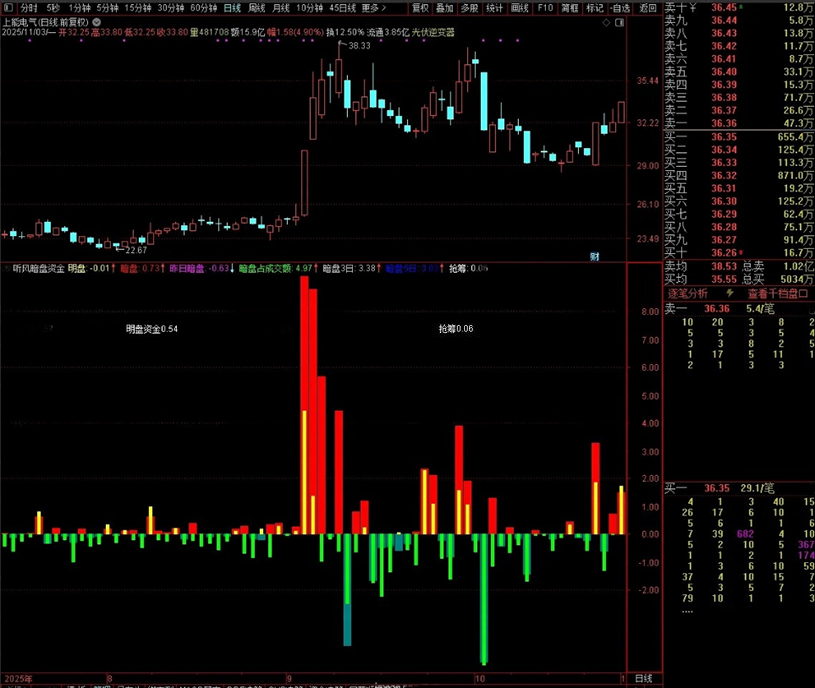Switch to 分时 intraday chart
Image resolution: width=815 pixels, height=688 pixels.
(x=29, y=8)
